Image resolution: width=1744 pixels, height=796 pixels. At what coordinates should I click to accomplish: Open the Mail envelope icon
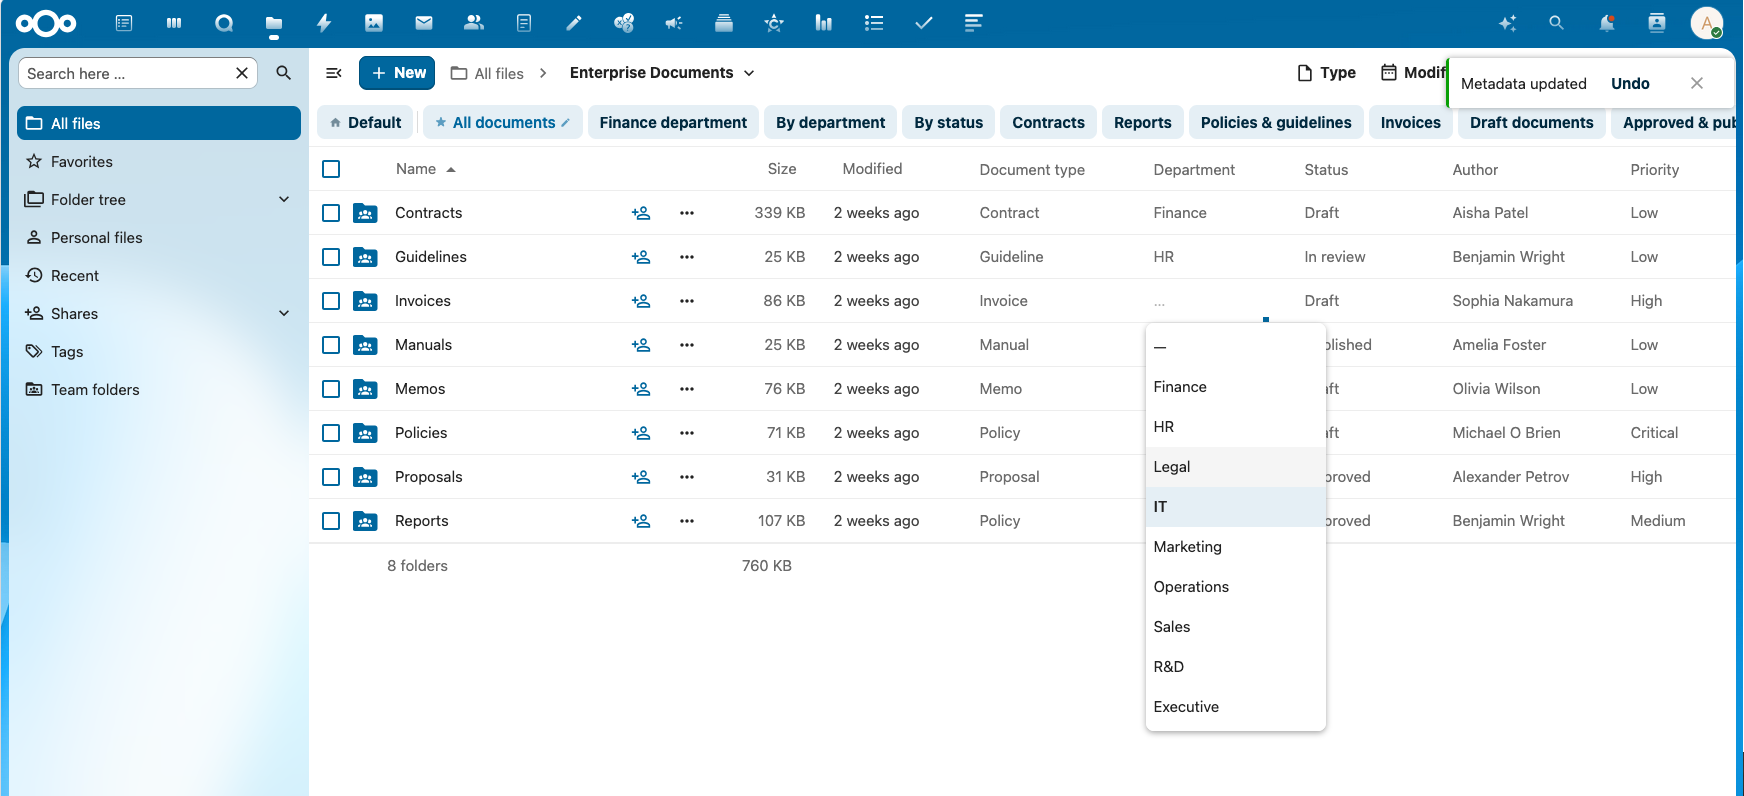click(x=424, y=23)
